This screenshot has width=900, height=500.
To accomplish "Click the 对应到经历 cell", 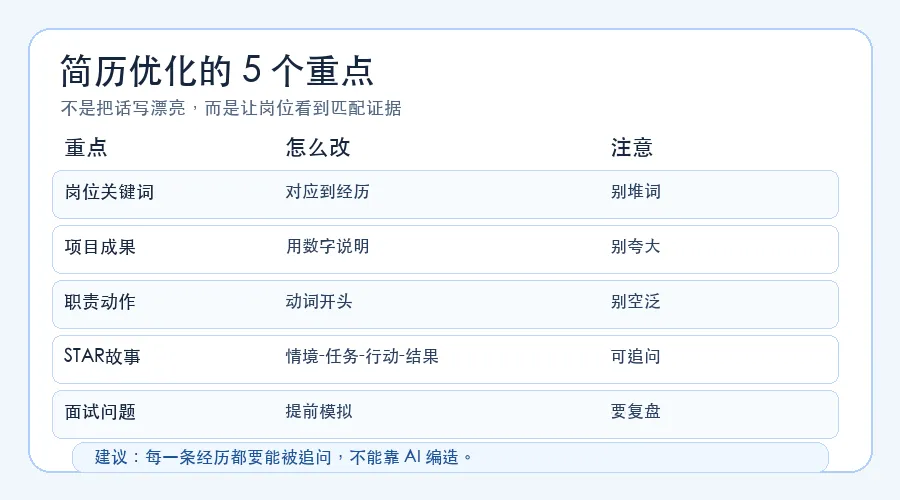I will coord(327,192).
